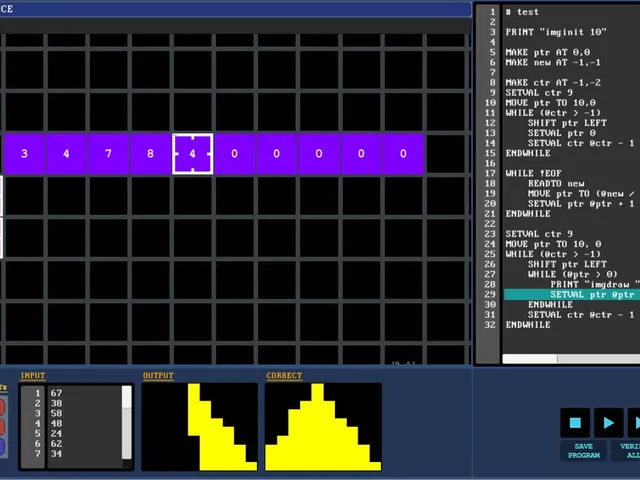Click the highlighted line 29 SETVAL ptr
This screenshot has height=480, width=640.
click(572, 295)
